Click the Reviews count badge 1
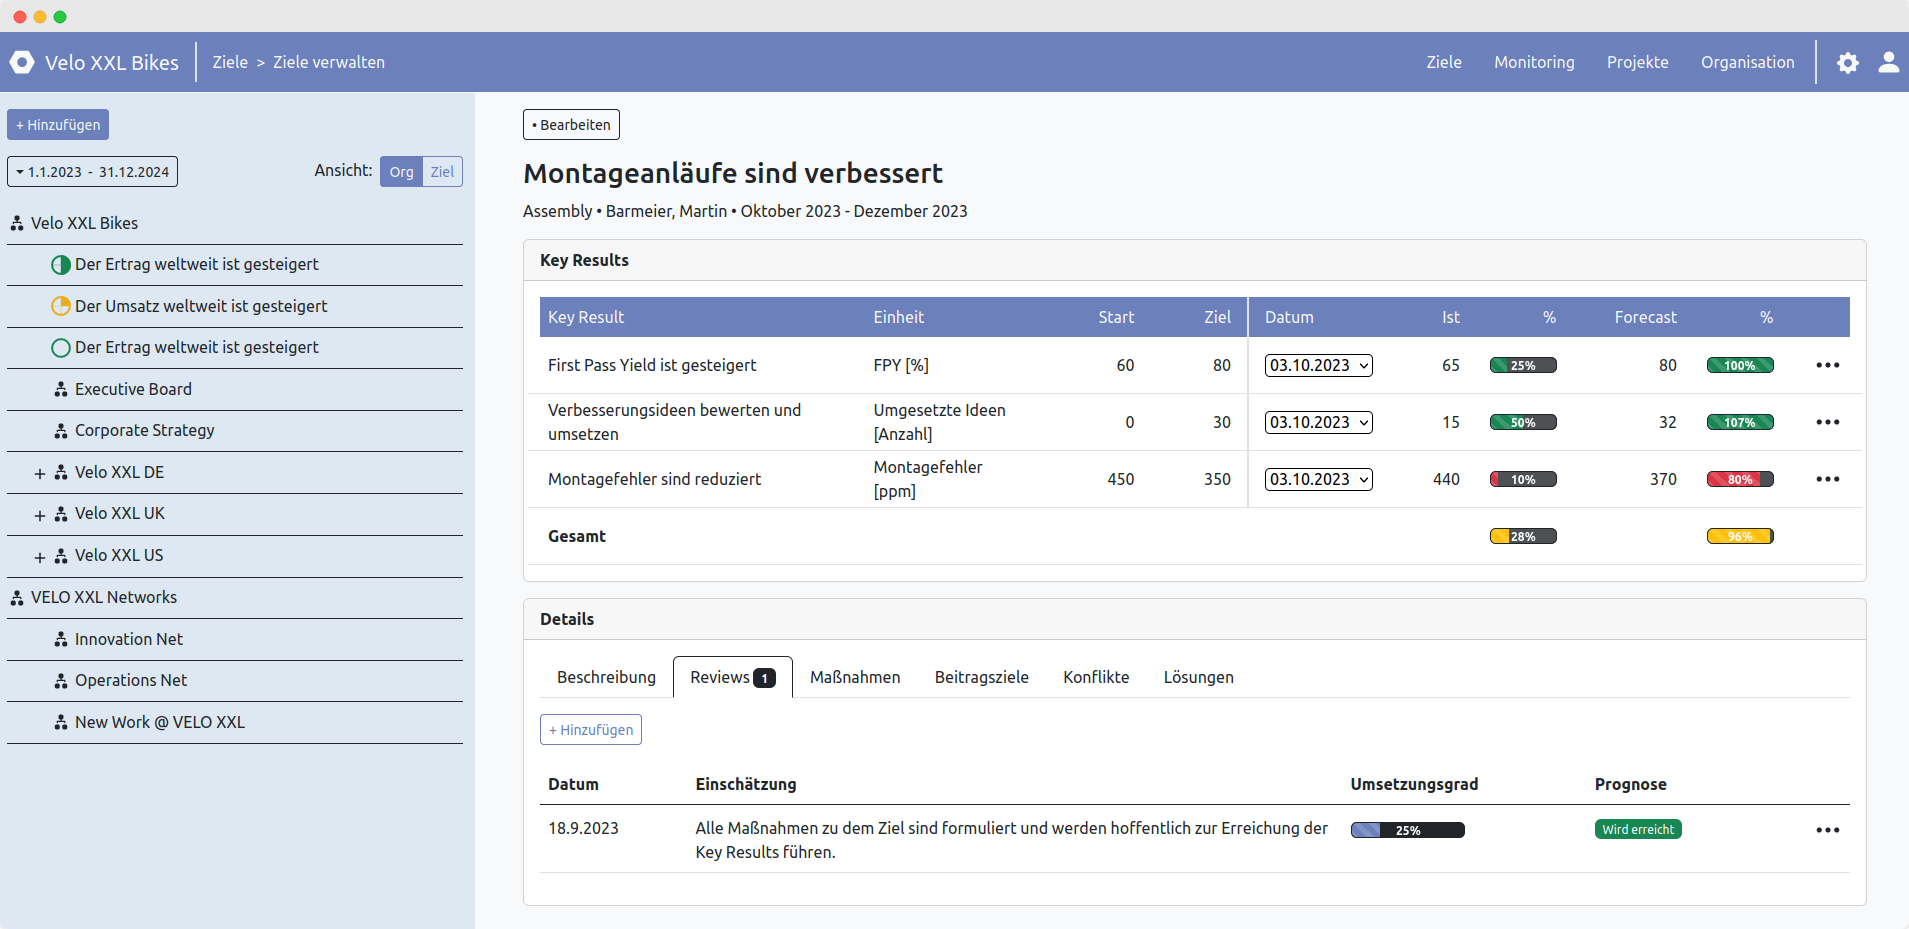1909x929 pixels. point(764,678)
